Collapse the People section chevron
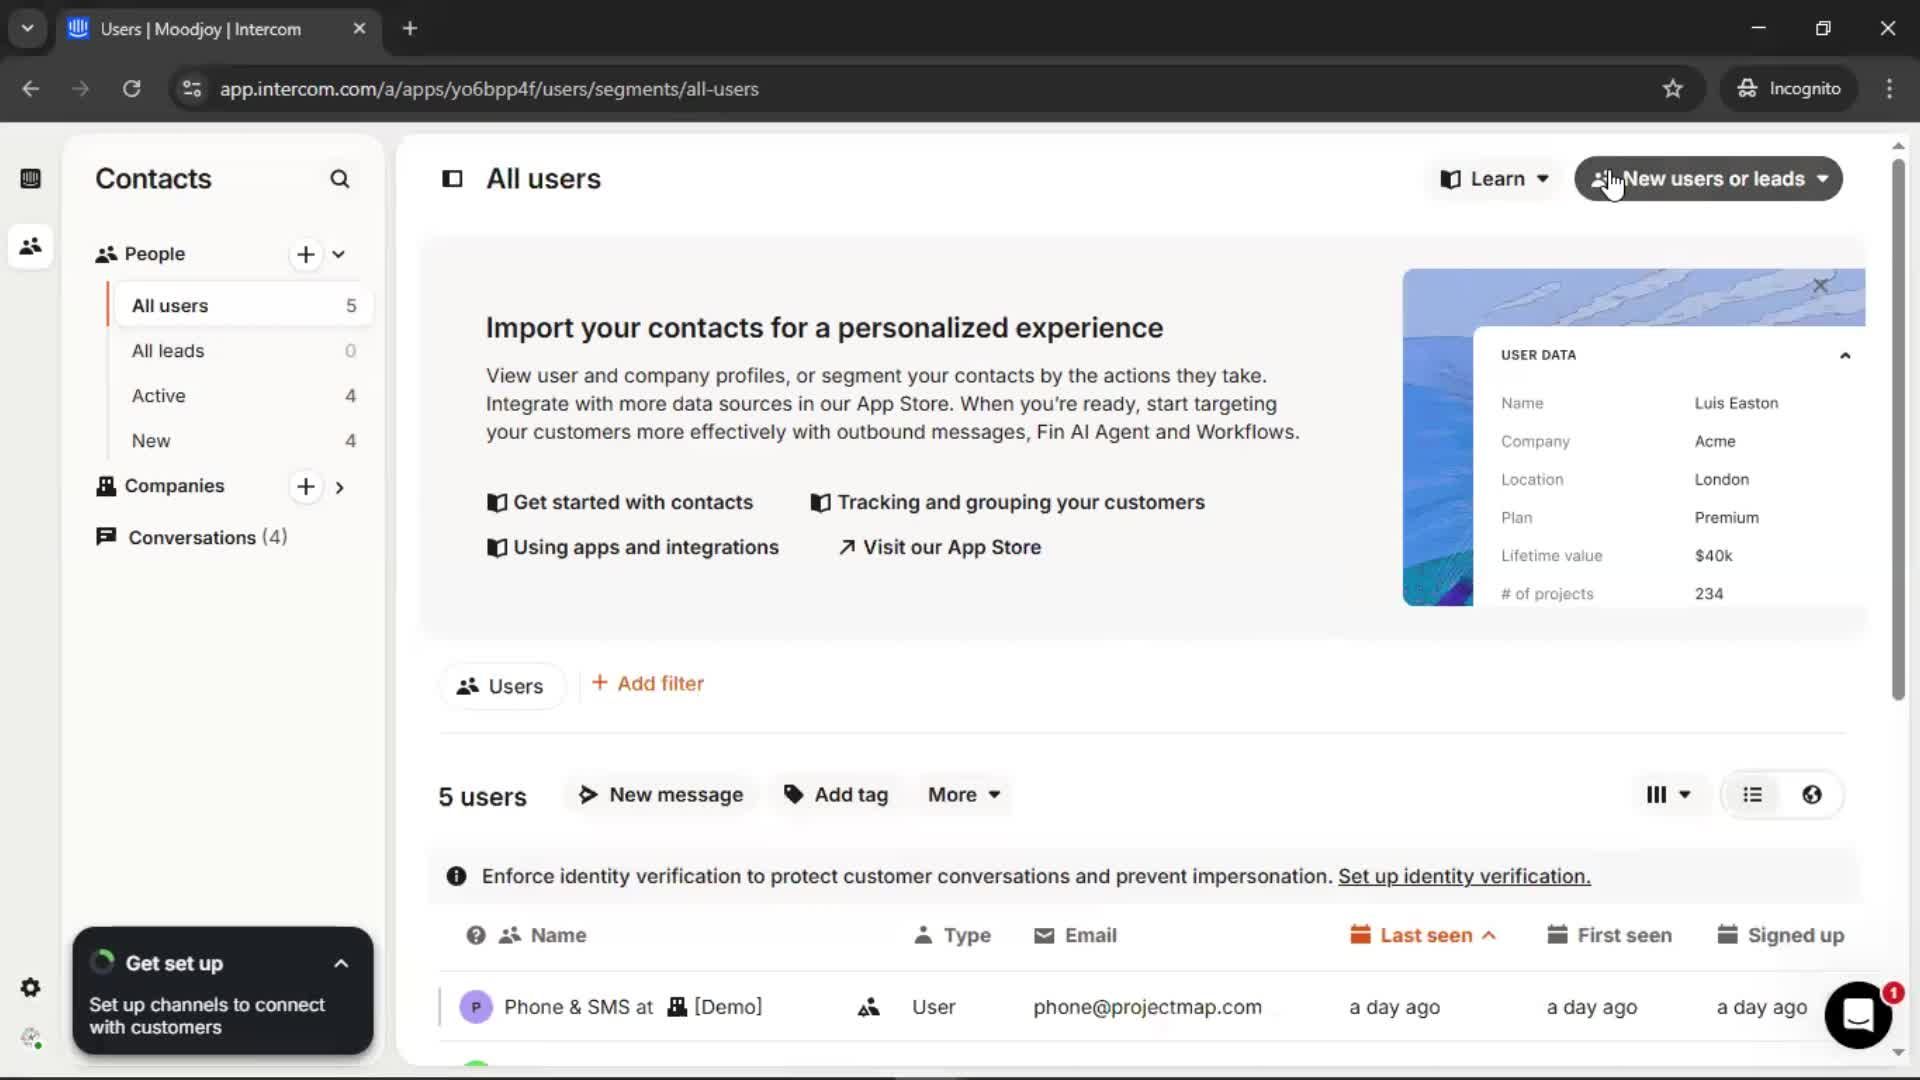This screenshot has width=1920, height=1080. pyautogui.click(x=339, y=254)
